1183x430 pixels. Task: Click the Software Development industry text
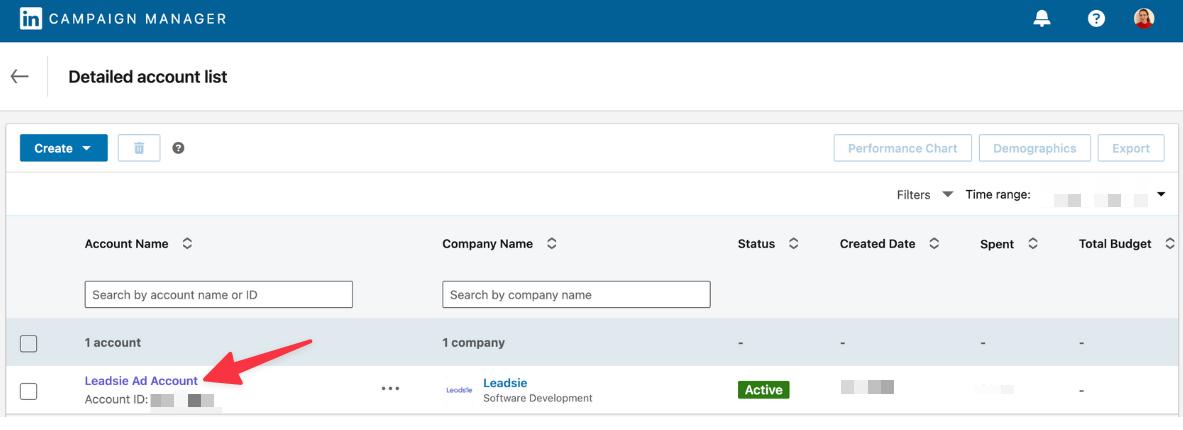[538, 398]
